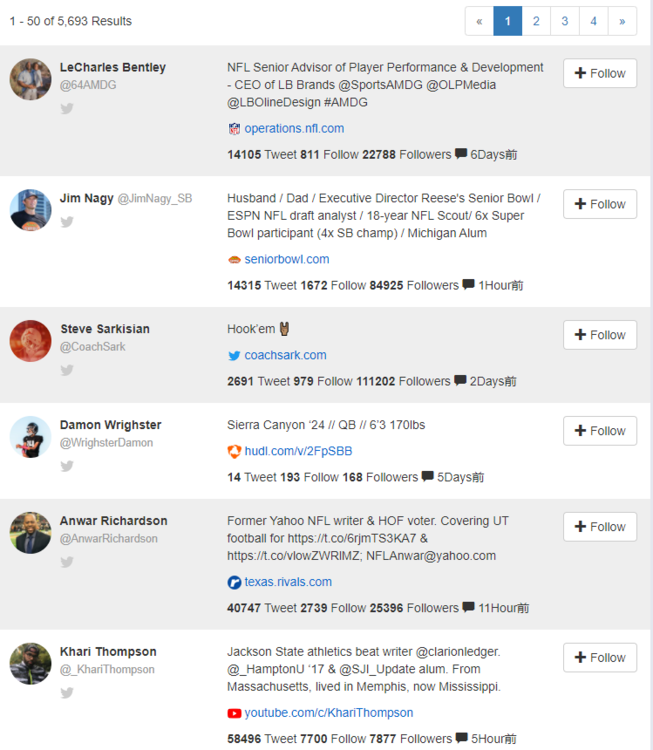Click Twitter bird icon under Khari Thompson
The image size is (653, 750).
[67, 693]
